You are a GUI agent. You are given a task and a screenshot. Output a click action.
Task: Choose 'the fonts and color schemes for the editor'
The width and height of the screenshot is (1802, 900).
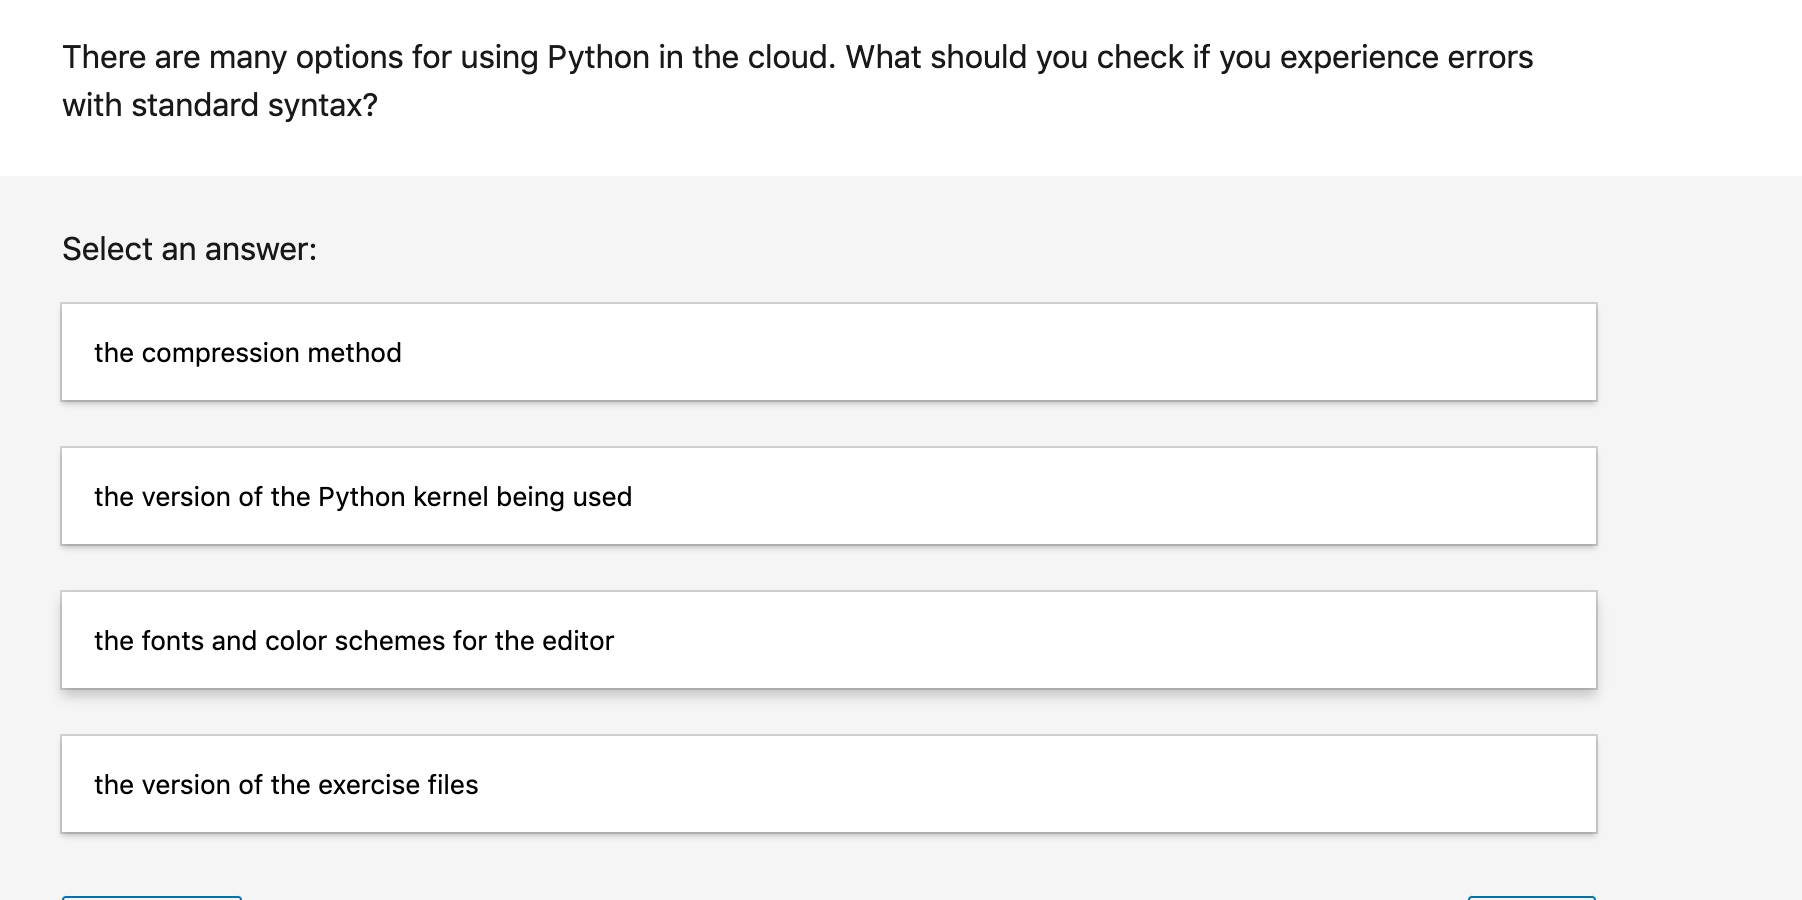(830, 640)
